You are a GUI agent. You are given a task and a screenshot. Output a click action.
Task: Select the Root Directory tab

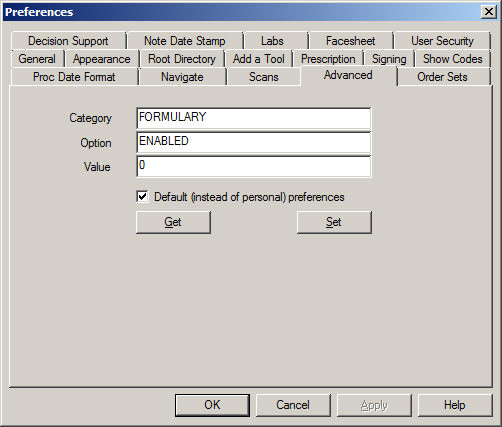[182, 59]
